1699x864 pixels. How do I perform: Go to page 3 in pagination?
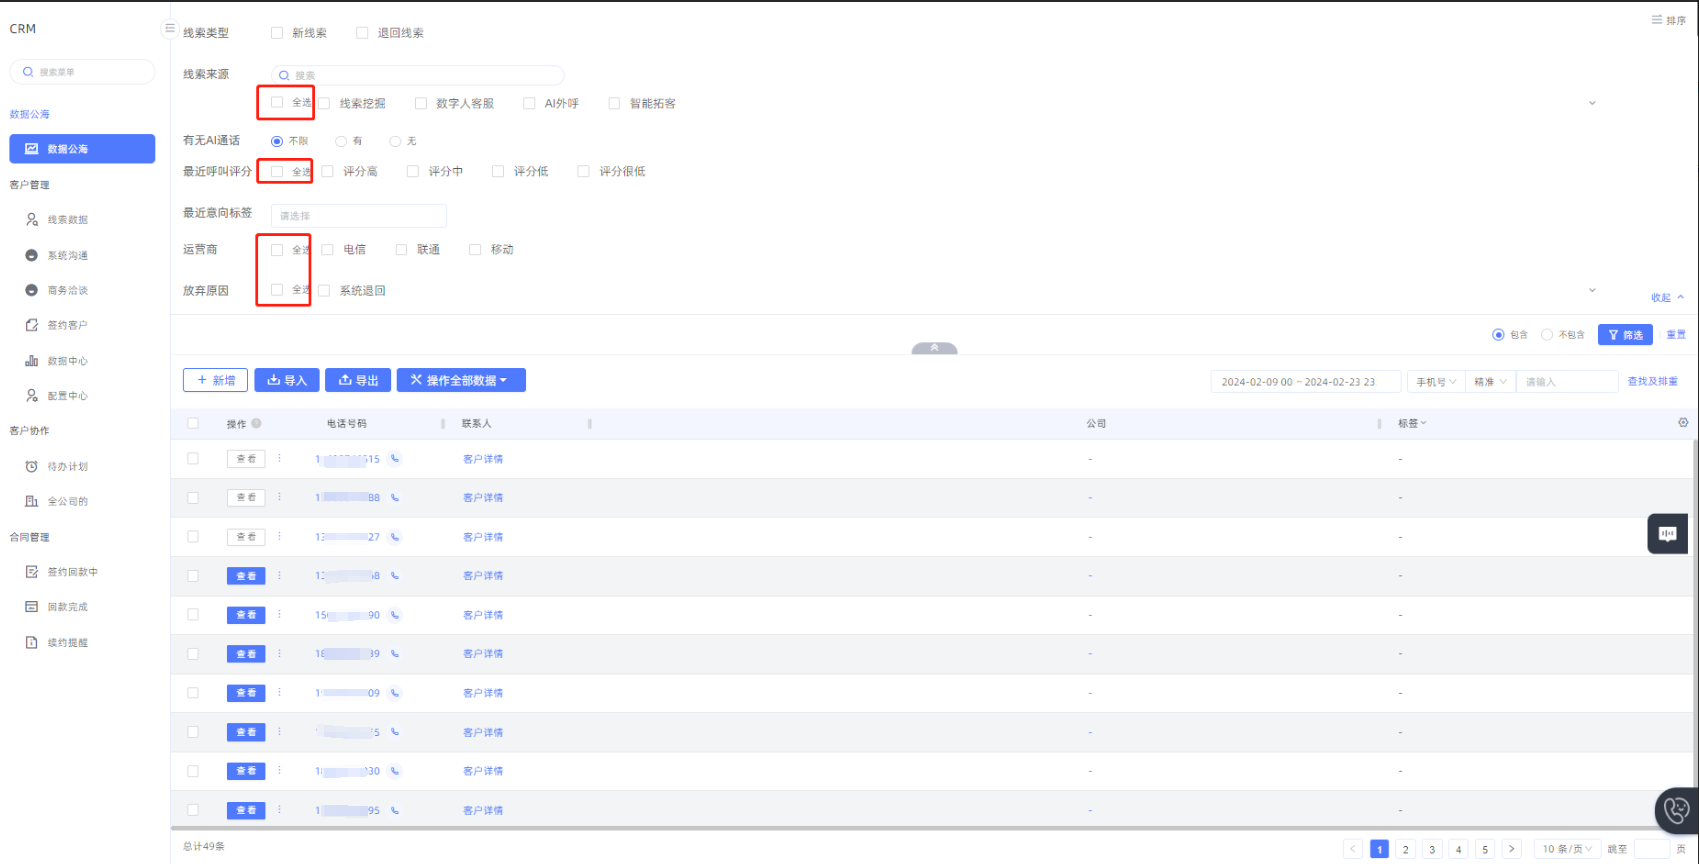[x=1432, y=849]
